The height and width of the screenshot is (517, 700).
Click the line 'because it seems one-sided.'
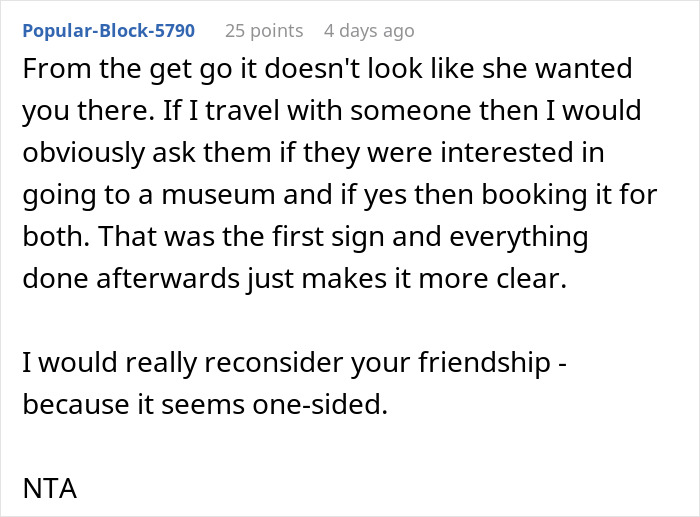point(203,405)
